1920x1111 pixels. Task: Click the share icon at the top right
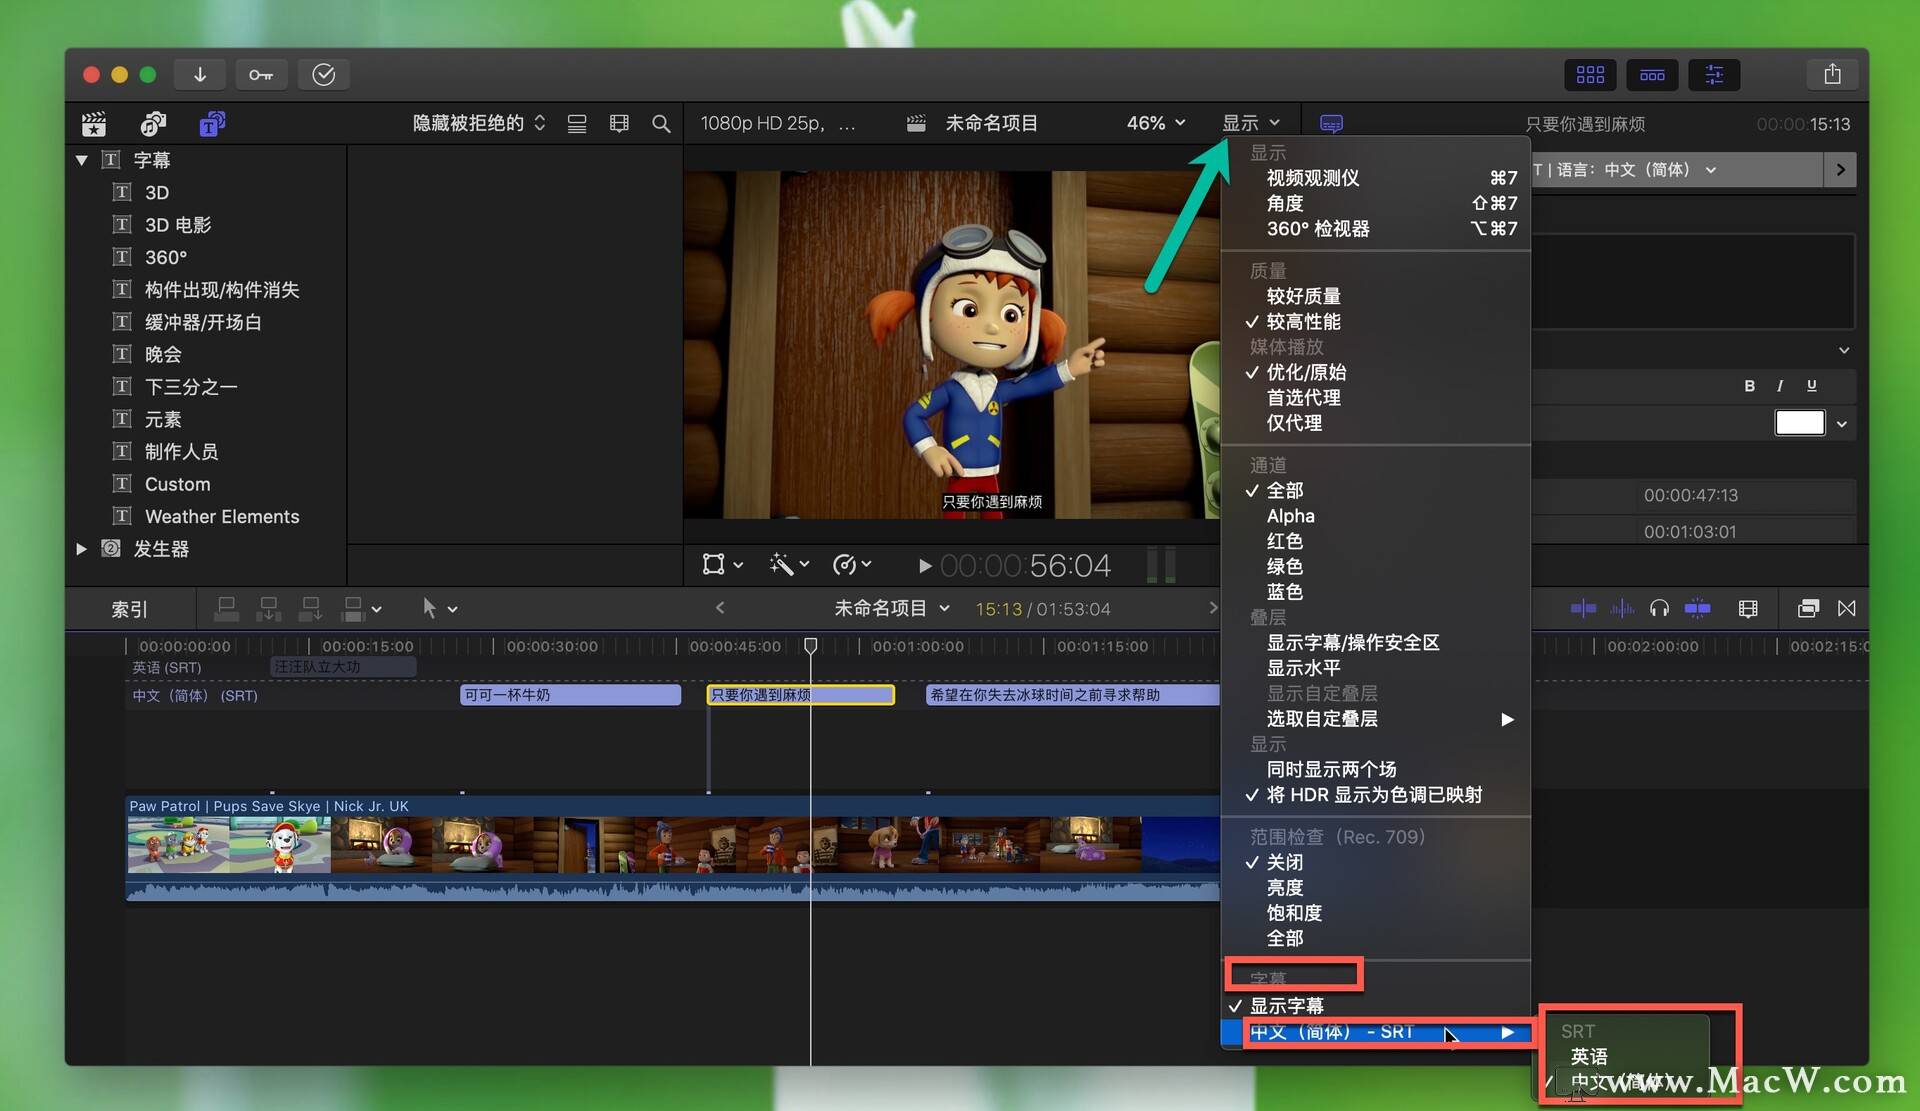pos(1832,74)
